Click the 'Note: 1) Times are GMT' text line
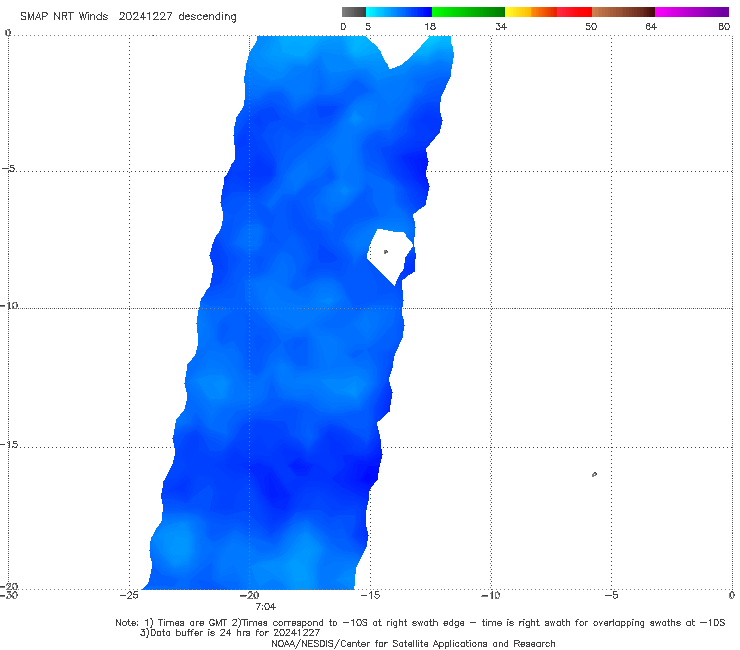The image size is (740, 650). pos(420,623)
